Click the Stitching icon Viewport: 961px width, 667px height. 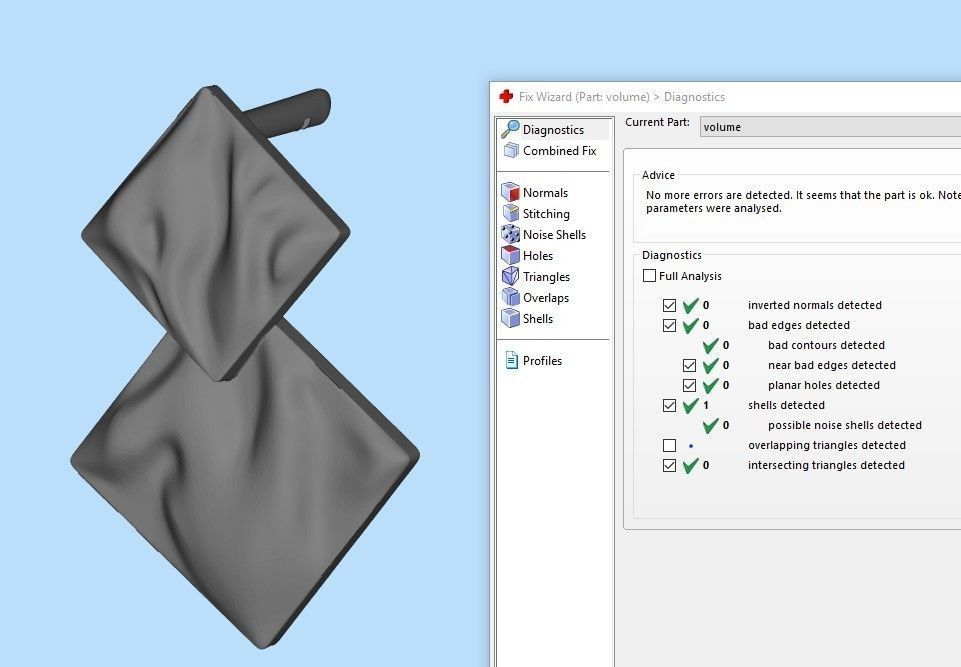(x=511, y=213)
